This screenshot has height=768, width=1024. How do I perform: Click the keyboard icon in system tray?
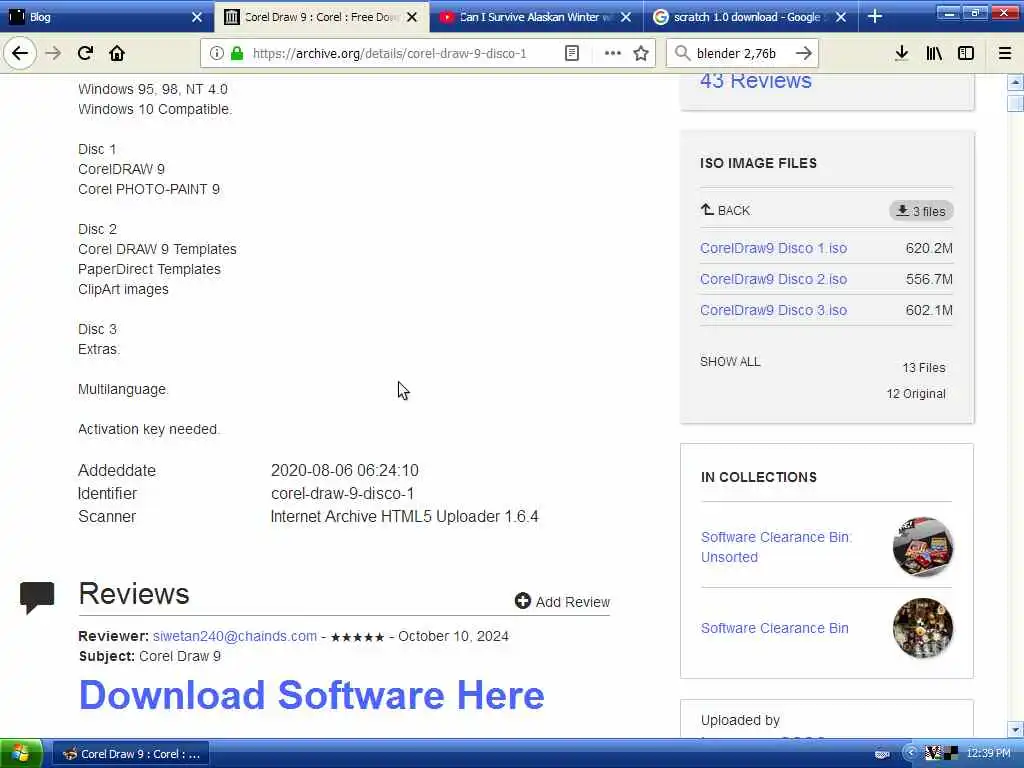882,754
